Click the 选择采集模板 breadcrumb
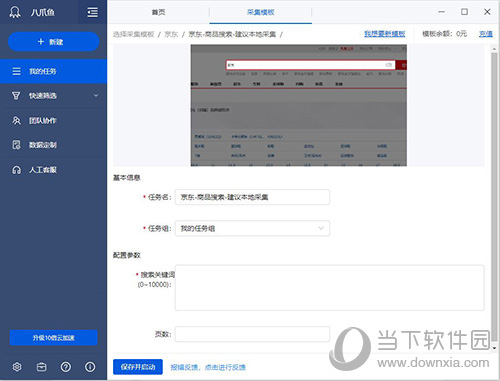 (x=133, y=34)
